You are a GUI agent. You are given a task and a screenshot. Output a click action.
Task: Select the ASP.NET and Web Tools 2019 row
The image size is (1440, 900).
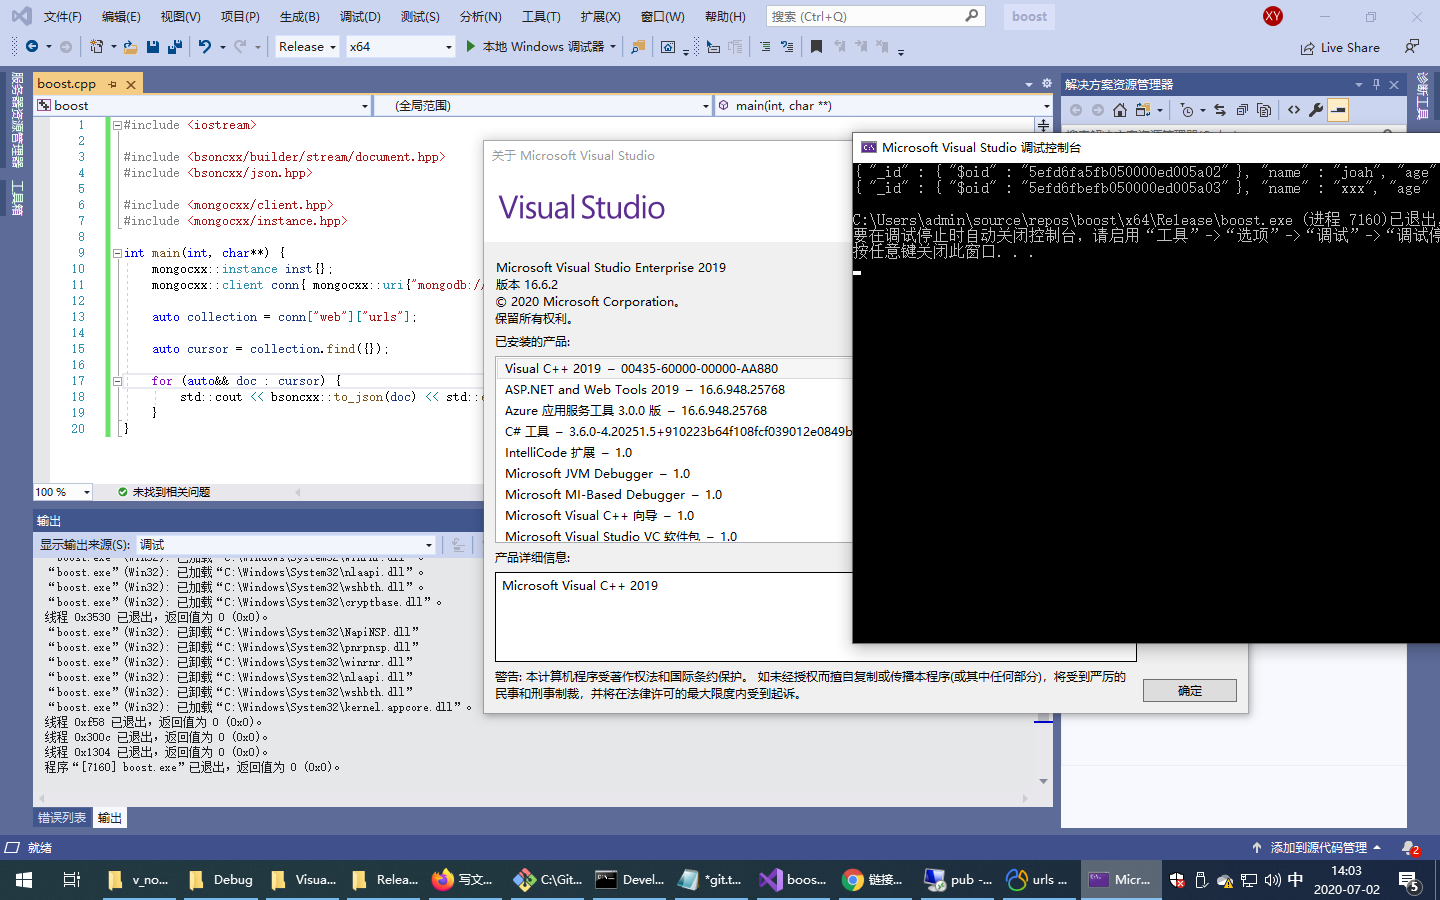(645, 390)
